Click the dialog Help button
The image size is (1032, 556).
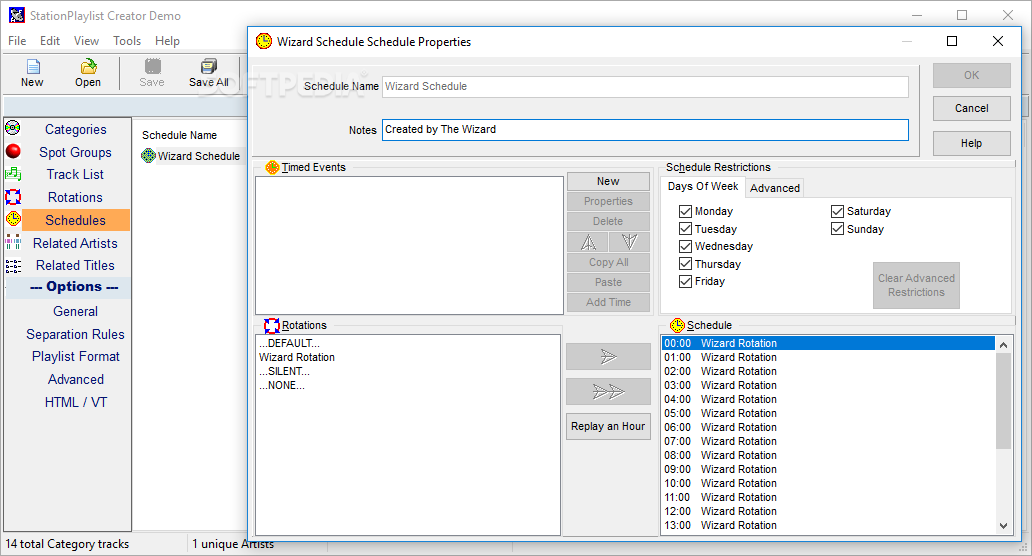[x=971, y=143]
